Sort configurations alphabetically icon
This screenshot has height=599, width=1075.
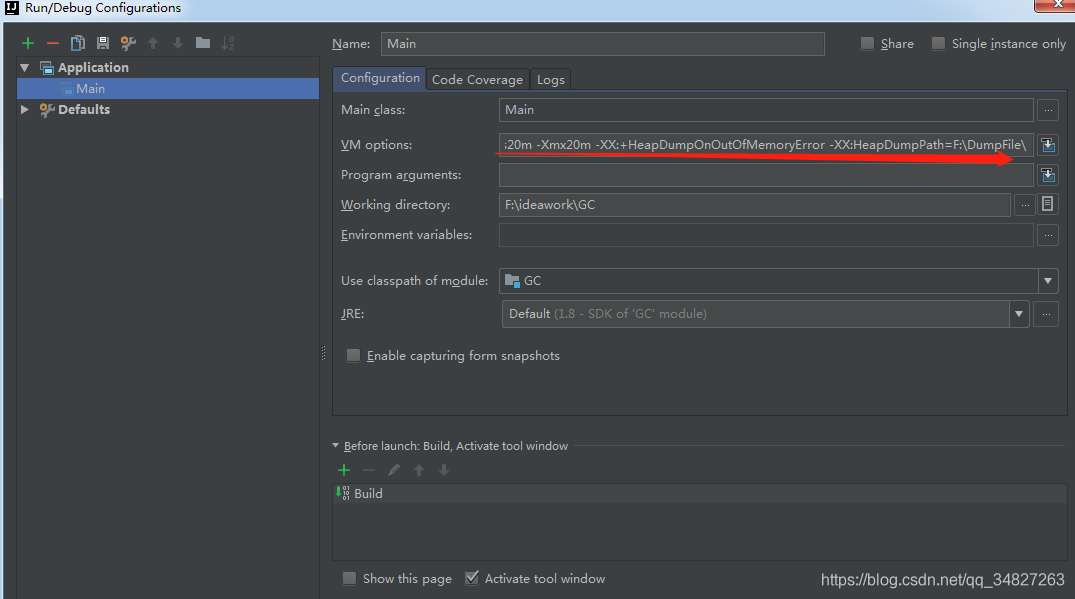(228, 43)
